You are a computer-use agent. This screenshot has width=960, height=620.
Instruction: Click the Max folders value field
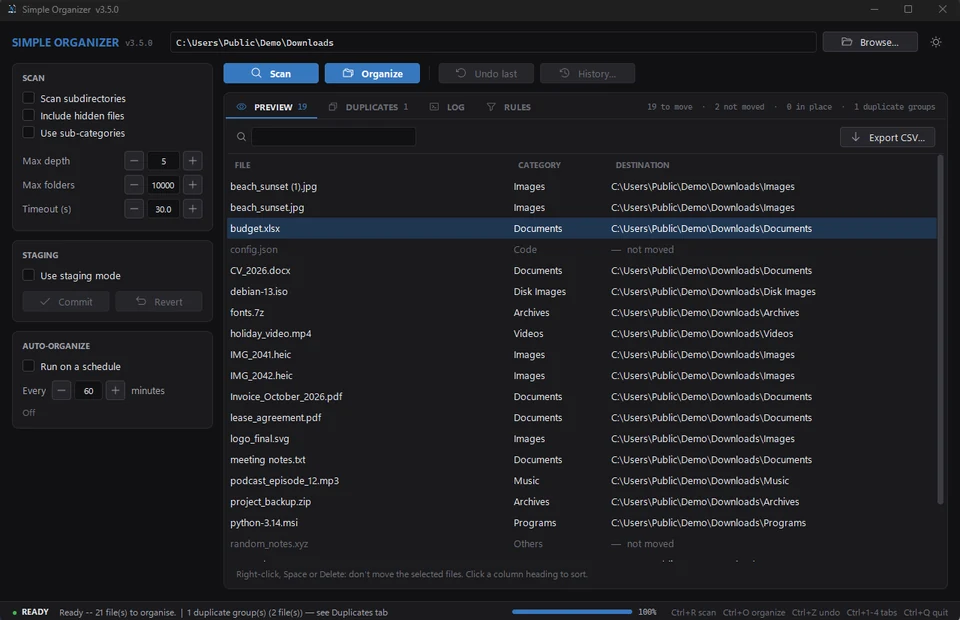pos(163,185)
